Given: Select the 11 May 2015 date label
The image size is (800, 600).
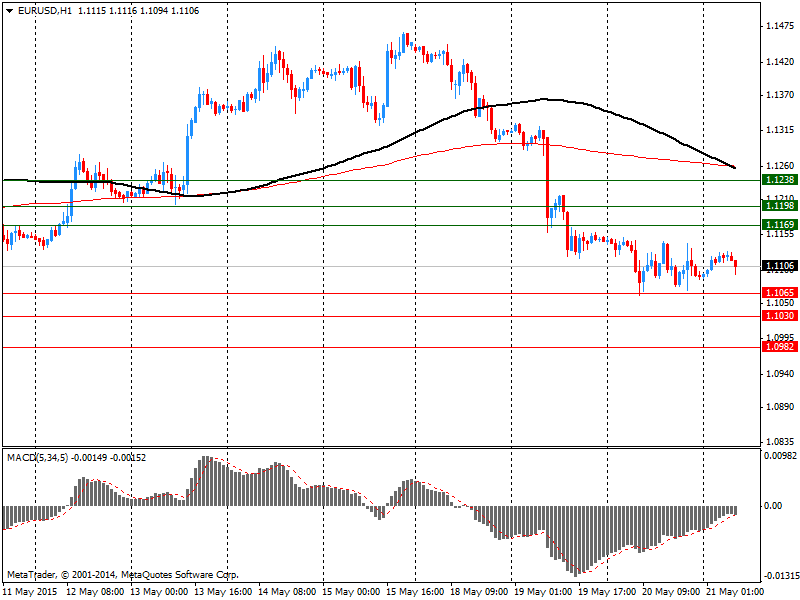Looking at the screenshot, I should point(32,592).
